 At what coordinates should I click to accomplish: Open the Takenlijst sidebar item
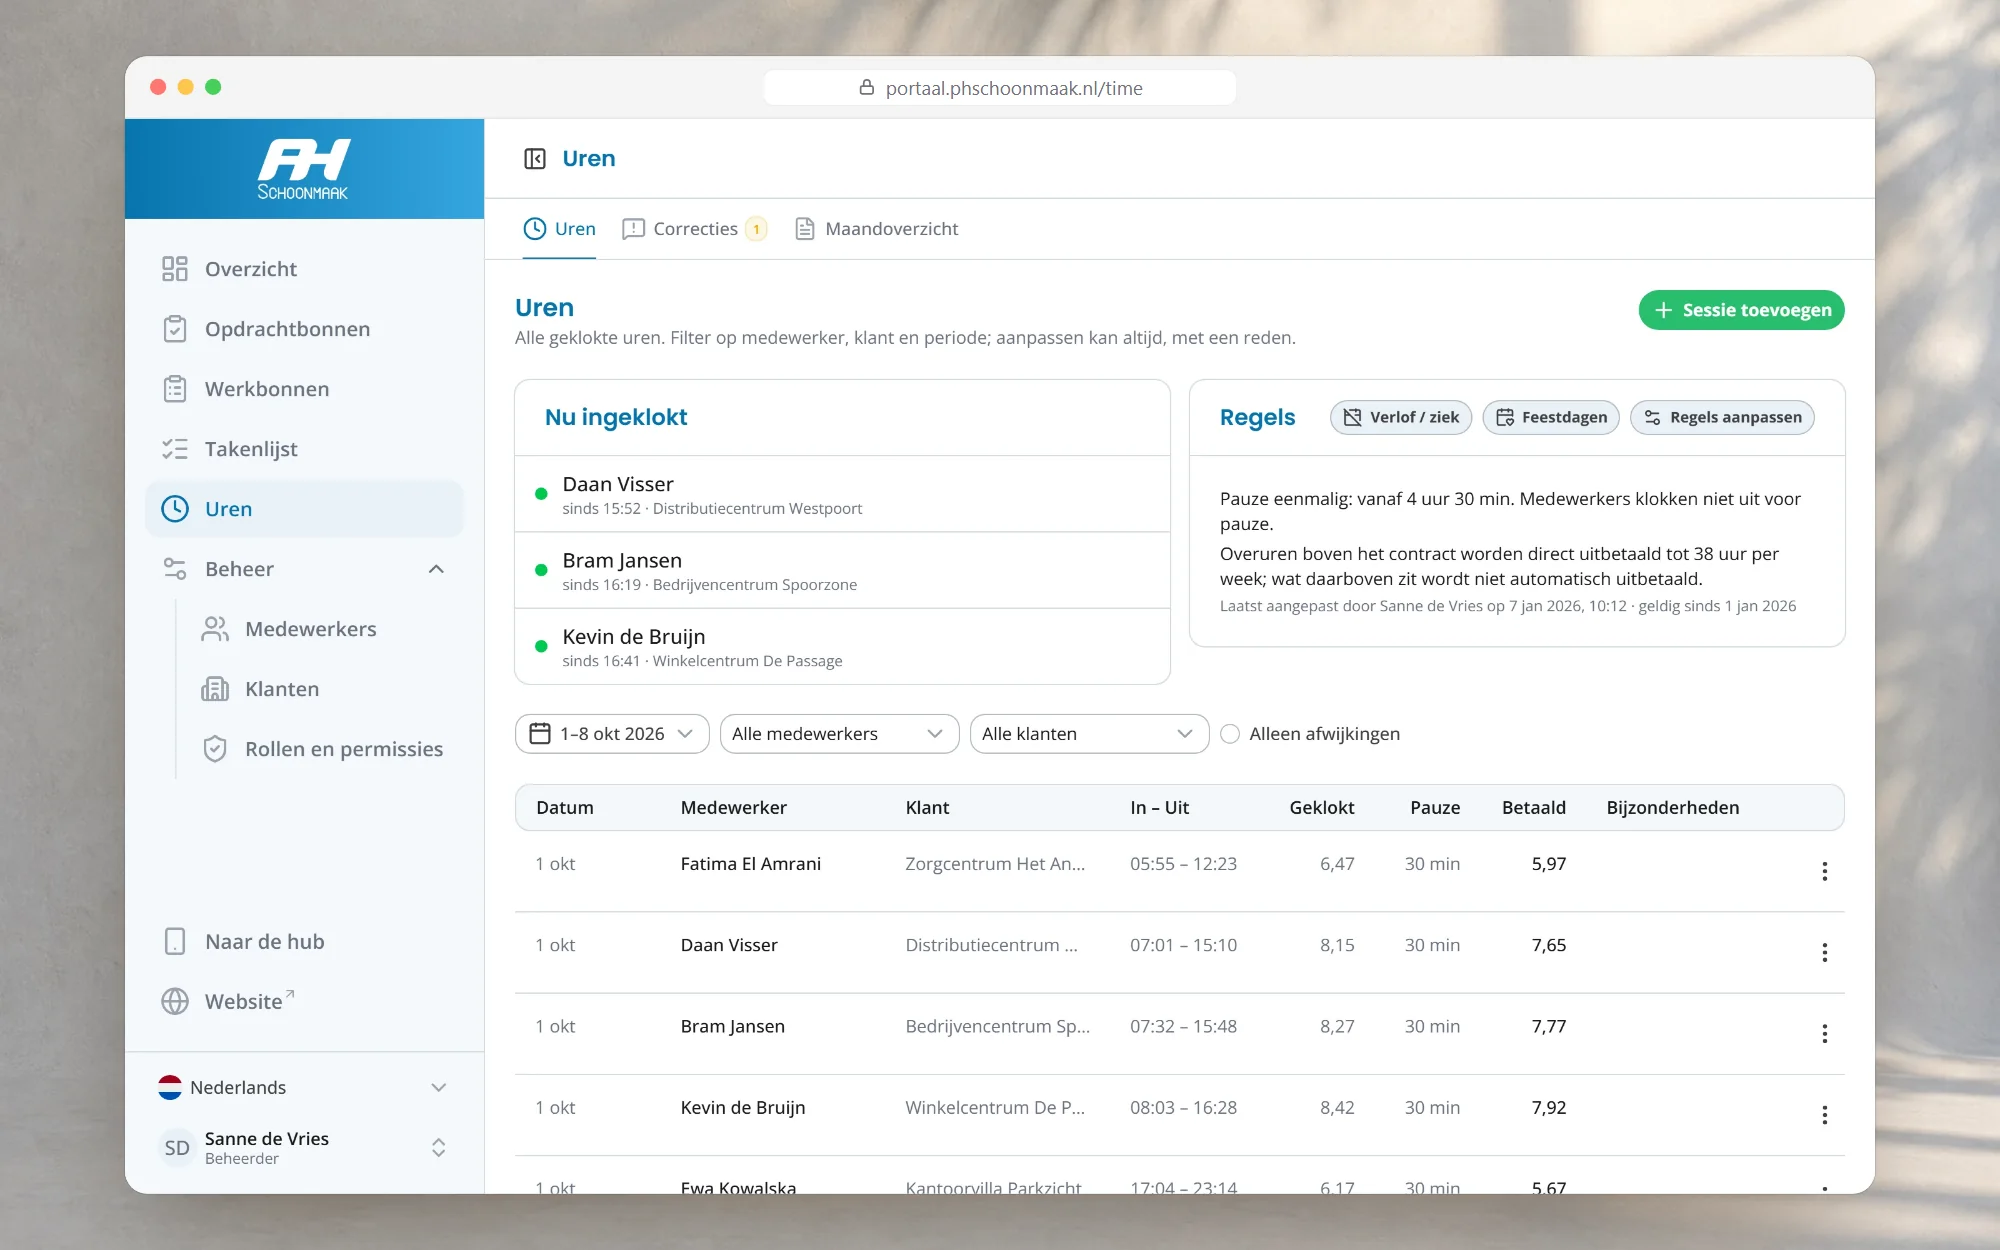[x=305, y=449]
